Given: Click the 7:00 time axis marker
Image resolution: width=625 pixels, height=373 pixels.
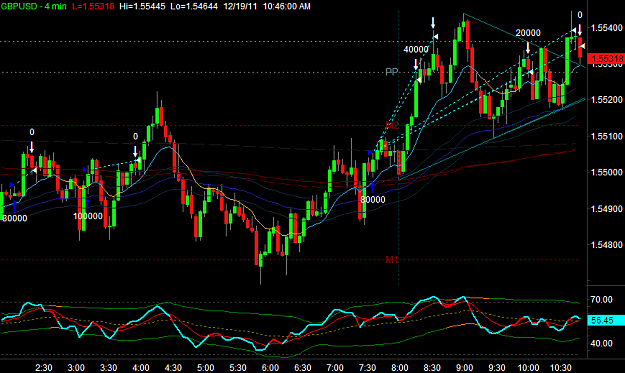Looking at the screenshot, I should (335, 367).
